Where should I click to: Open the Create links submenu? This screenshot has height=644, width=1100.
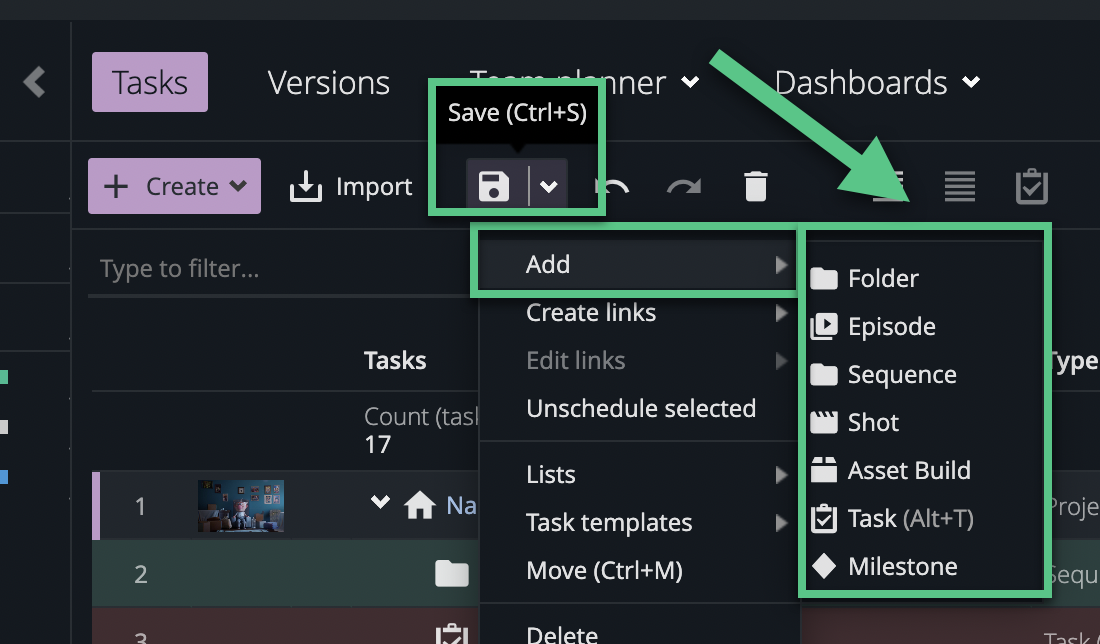[x=591, y=312]
